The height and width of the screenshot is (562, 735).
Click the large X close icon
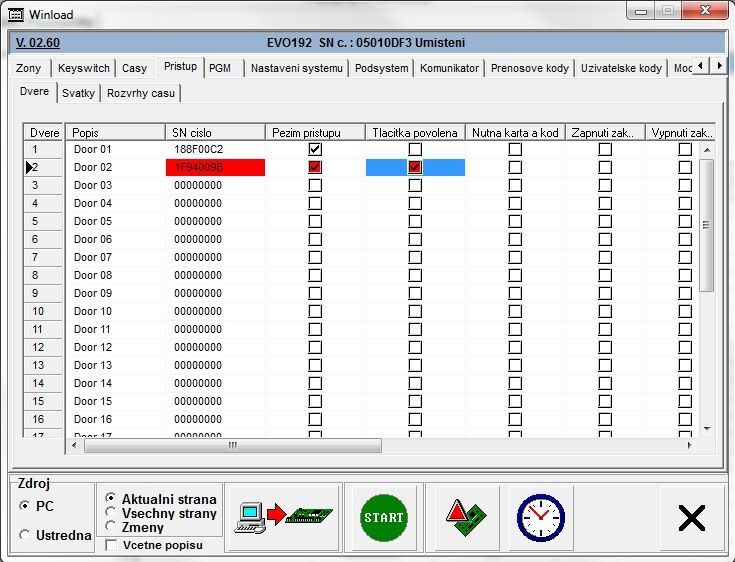(x=691, y=517)
